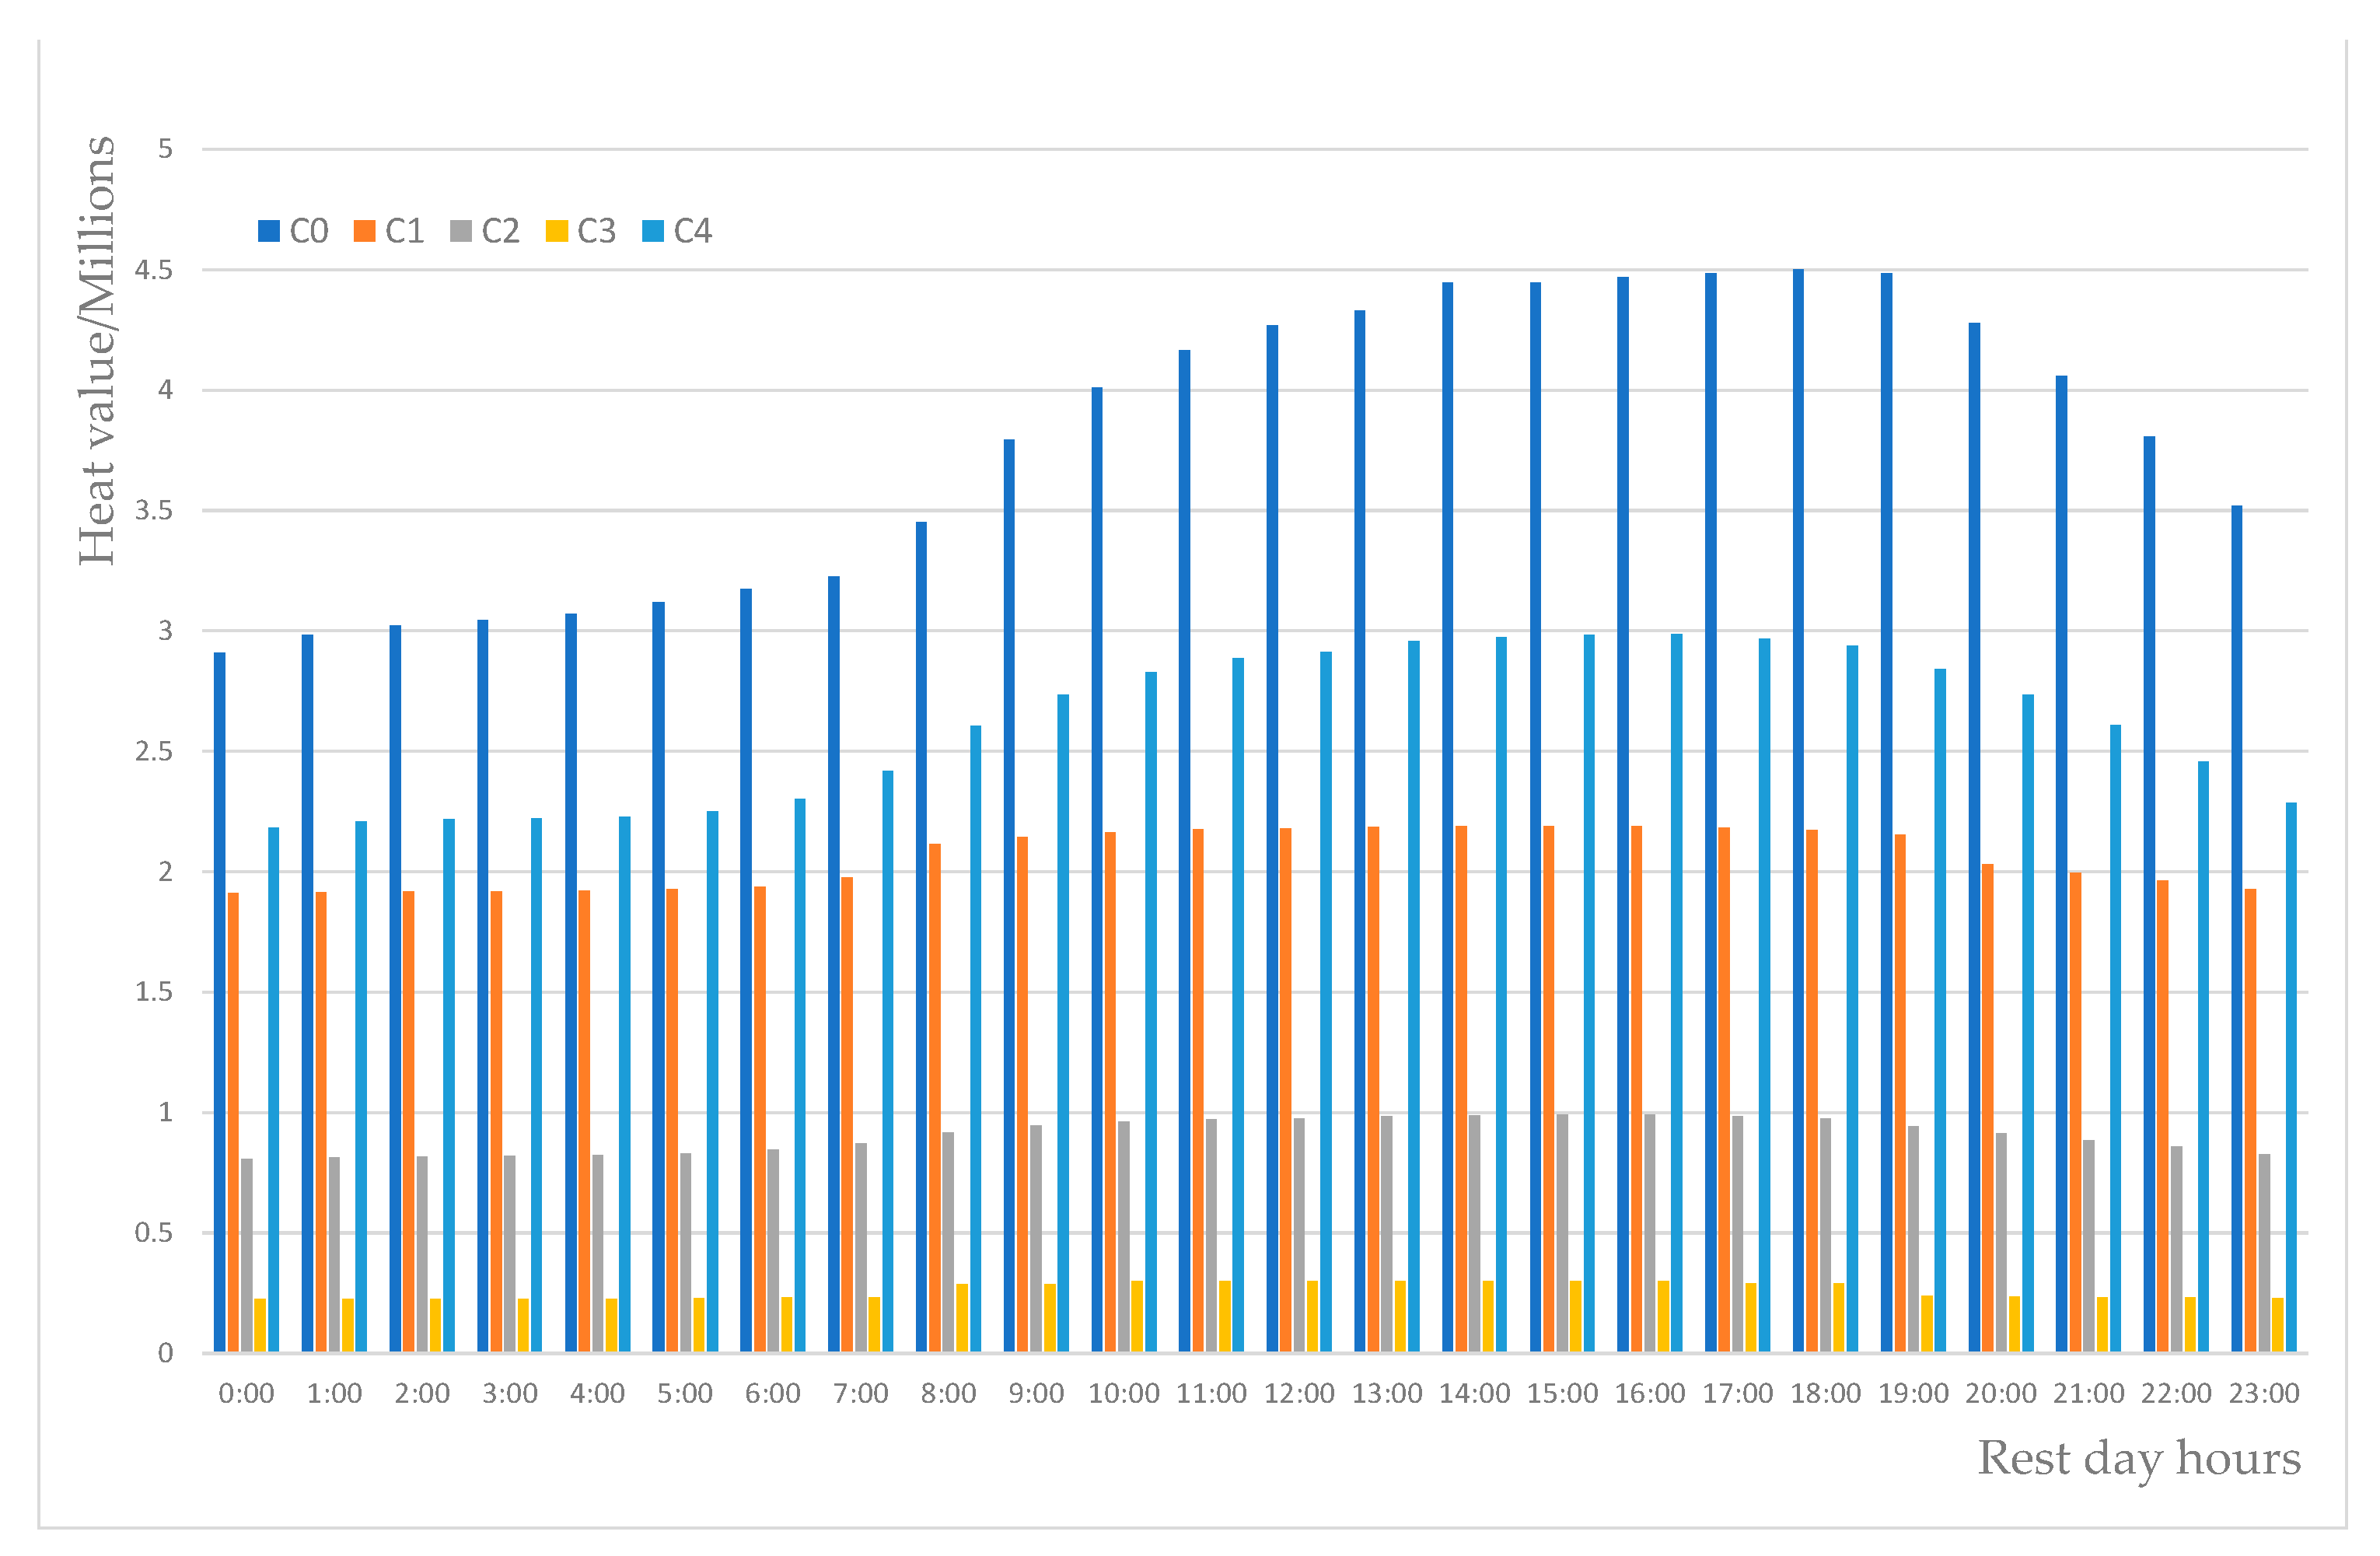Viewport: 2380px width, 1556px height.
Task: Select the tallest C0 bar at 18:00
Action: tap(1798, 810)
